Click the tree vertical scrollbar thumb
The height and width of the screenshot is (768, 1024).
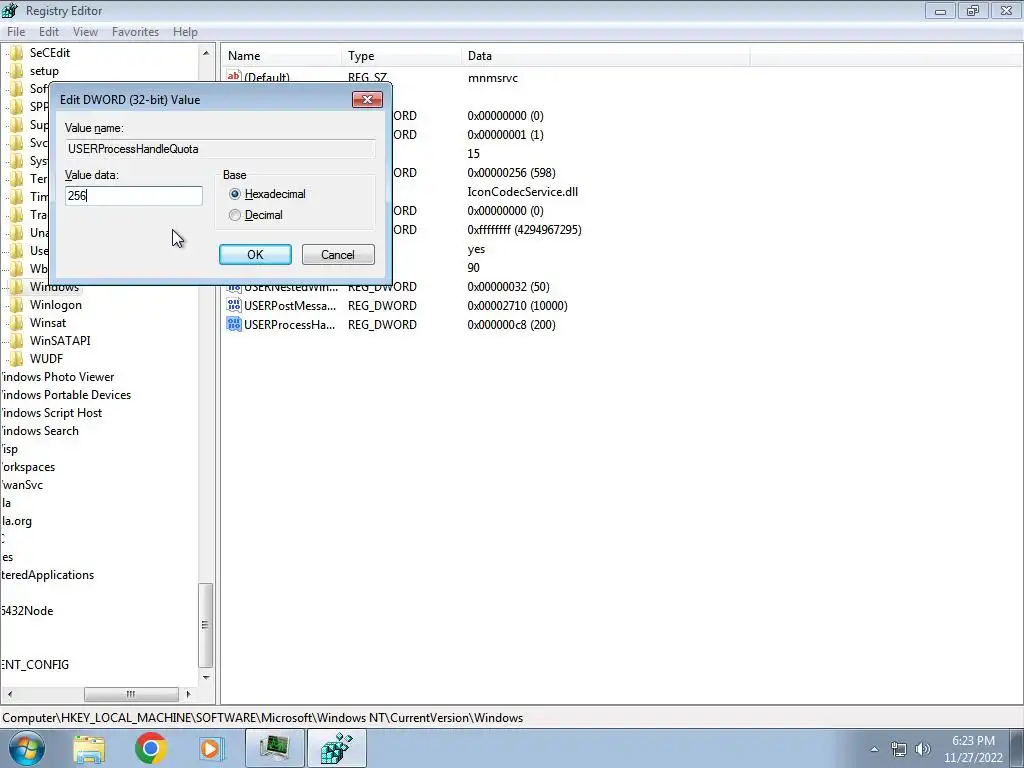(x=206, y=625)
